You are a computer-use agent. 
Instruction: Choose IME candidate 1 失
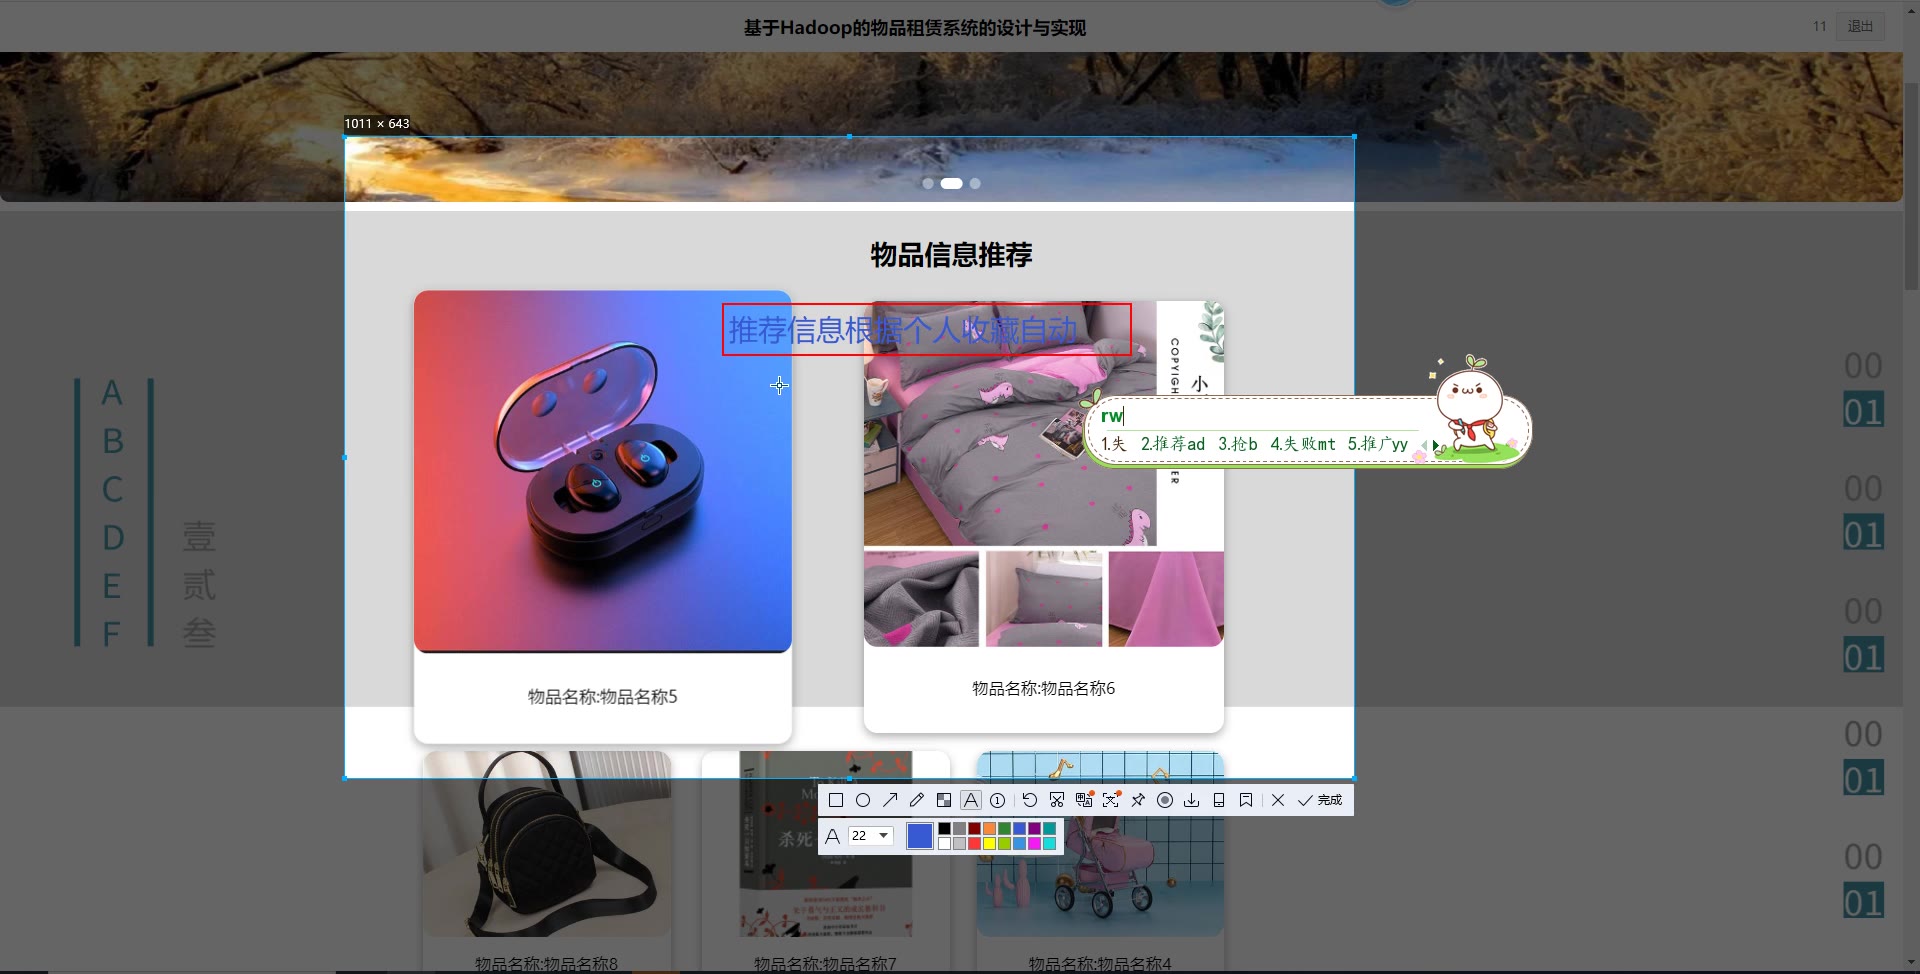[x=1113, y=444]
